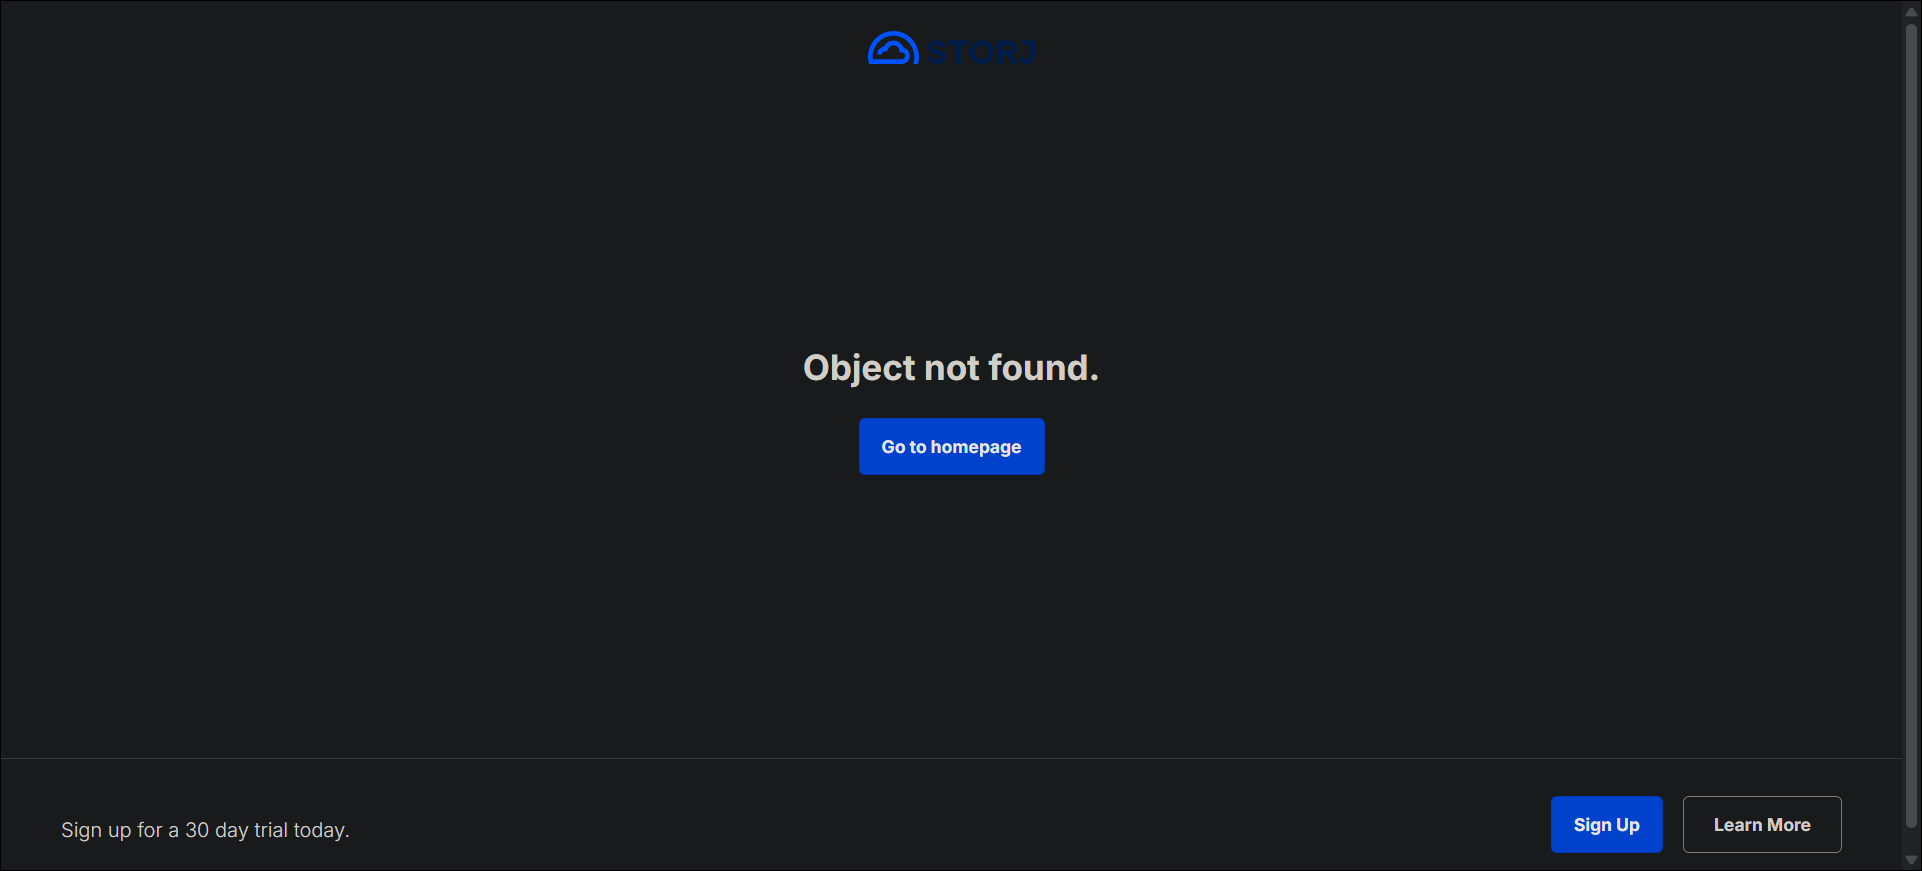Open the Learn More button

(1761, 824)
